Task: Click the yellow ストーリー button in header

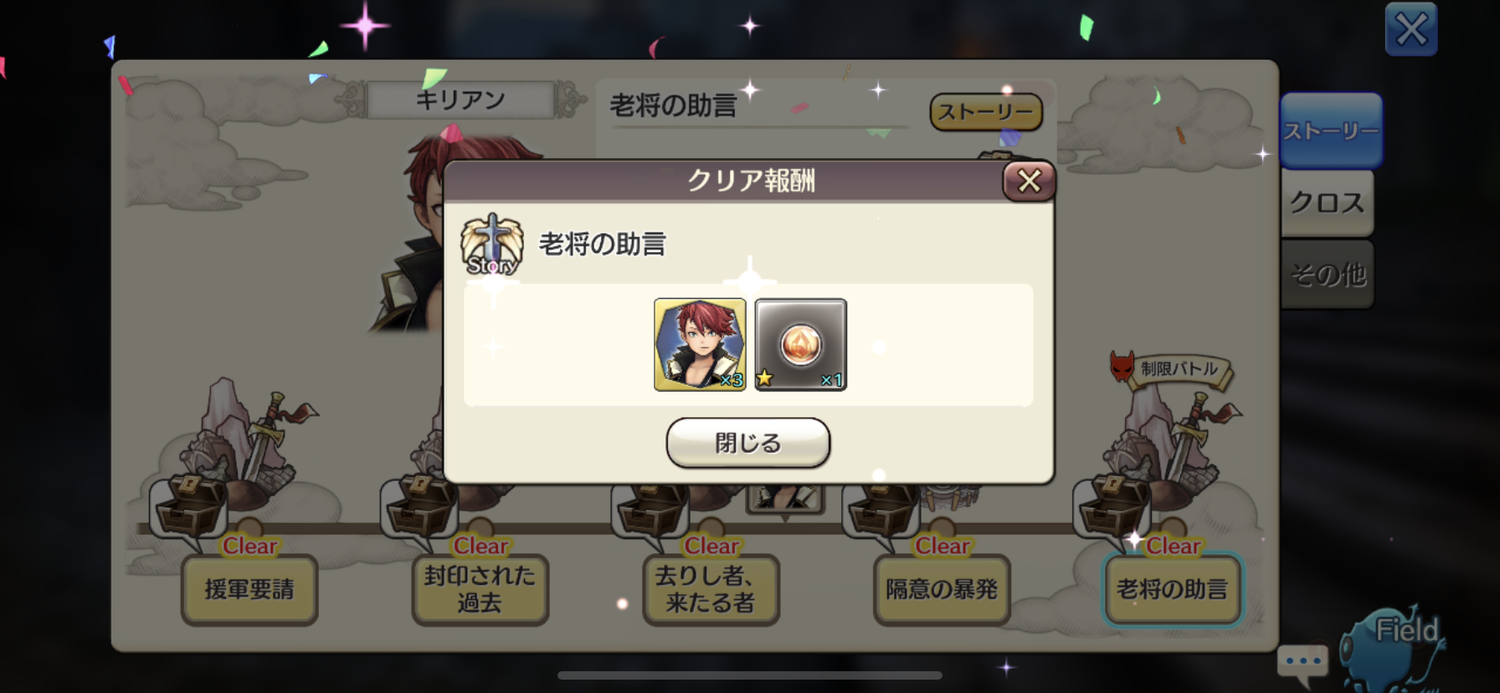Action: pos(986,113)
